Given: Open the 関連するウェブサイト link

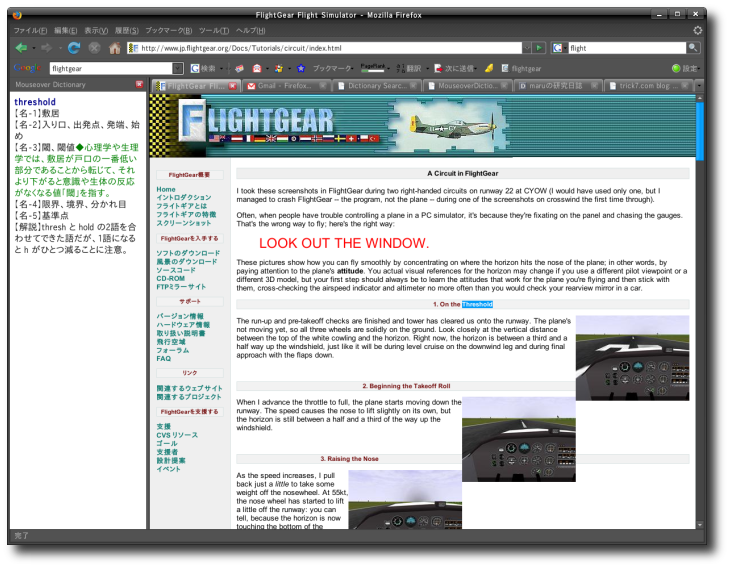Looking at the screenshot, I should tap(189, 388).
